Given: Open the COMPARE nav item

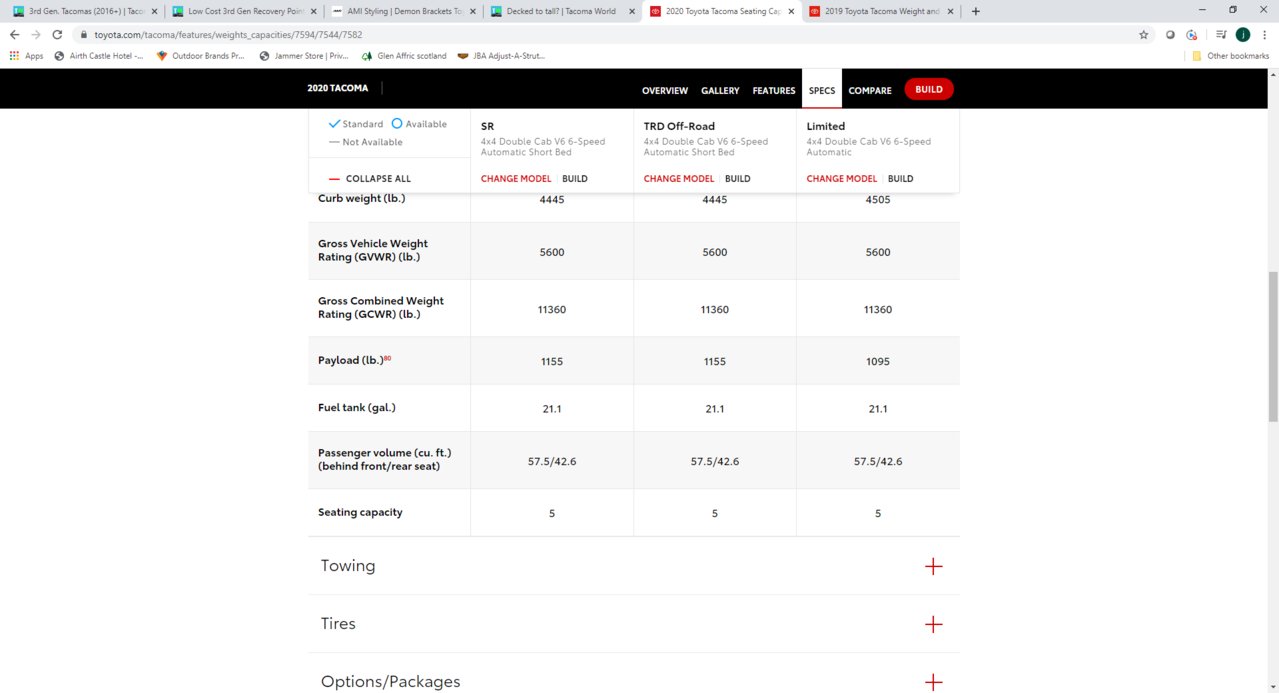Looking at the screenshot, I should (x=870, y=90).
